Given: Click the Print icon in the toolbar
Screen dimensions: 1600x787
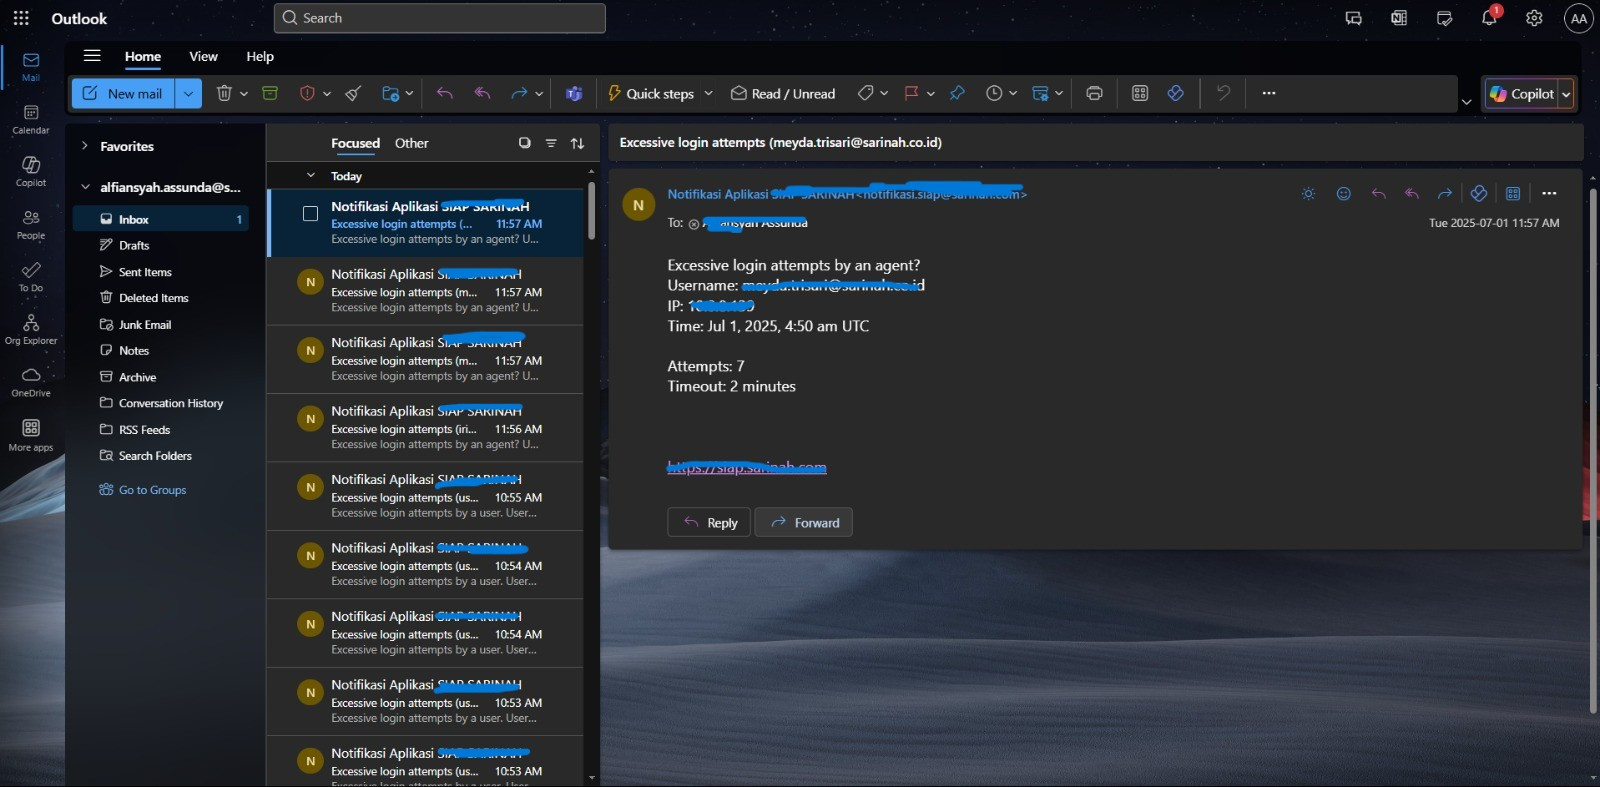Looking at the screenshot, I should [x=1094, y=93].
